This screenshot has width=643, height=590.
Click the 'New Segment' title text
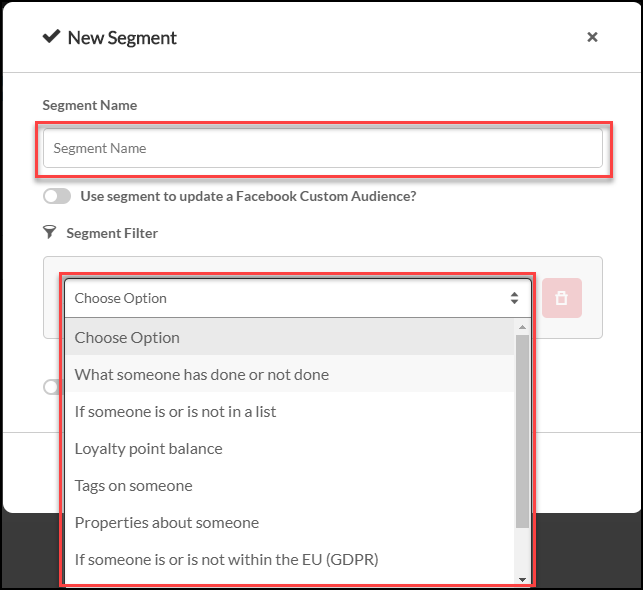(x=122, y=38)
